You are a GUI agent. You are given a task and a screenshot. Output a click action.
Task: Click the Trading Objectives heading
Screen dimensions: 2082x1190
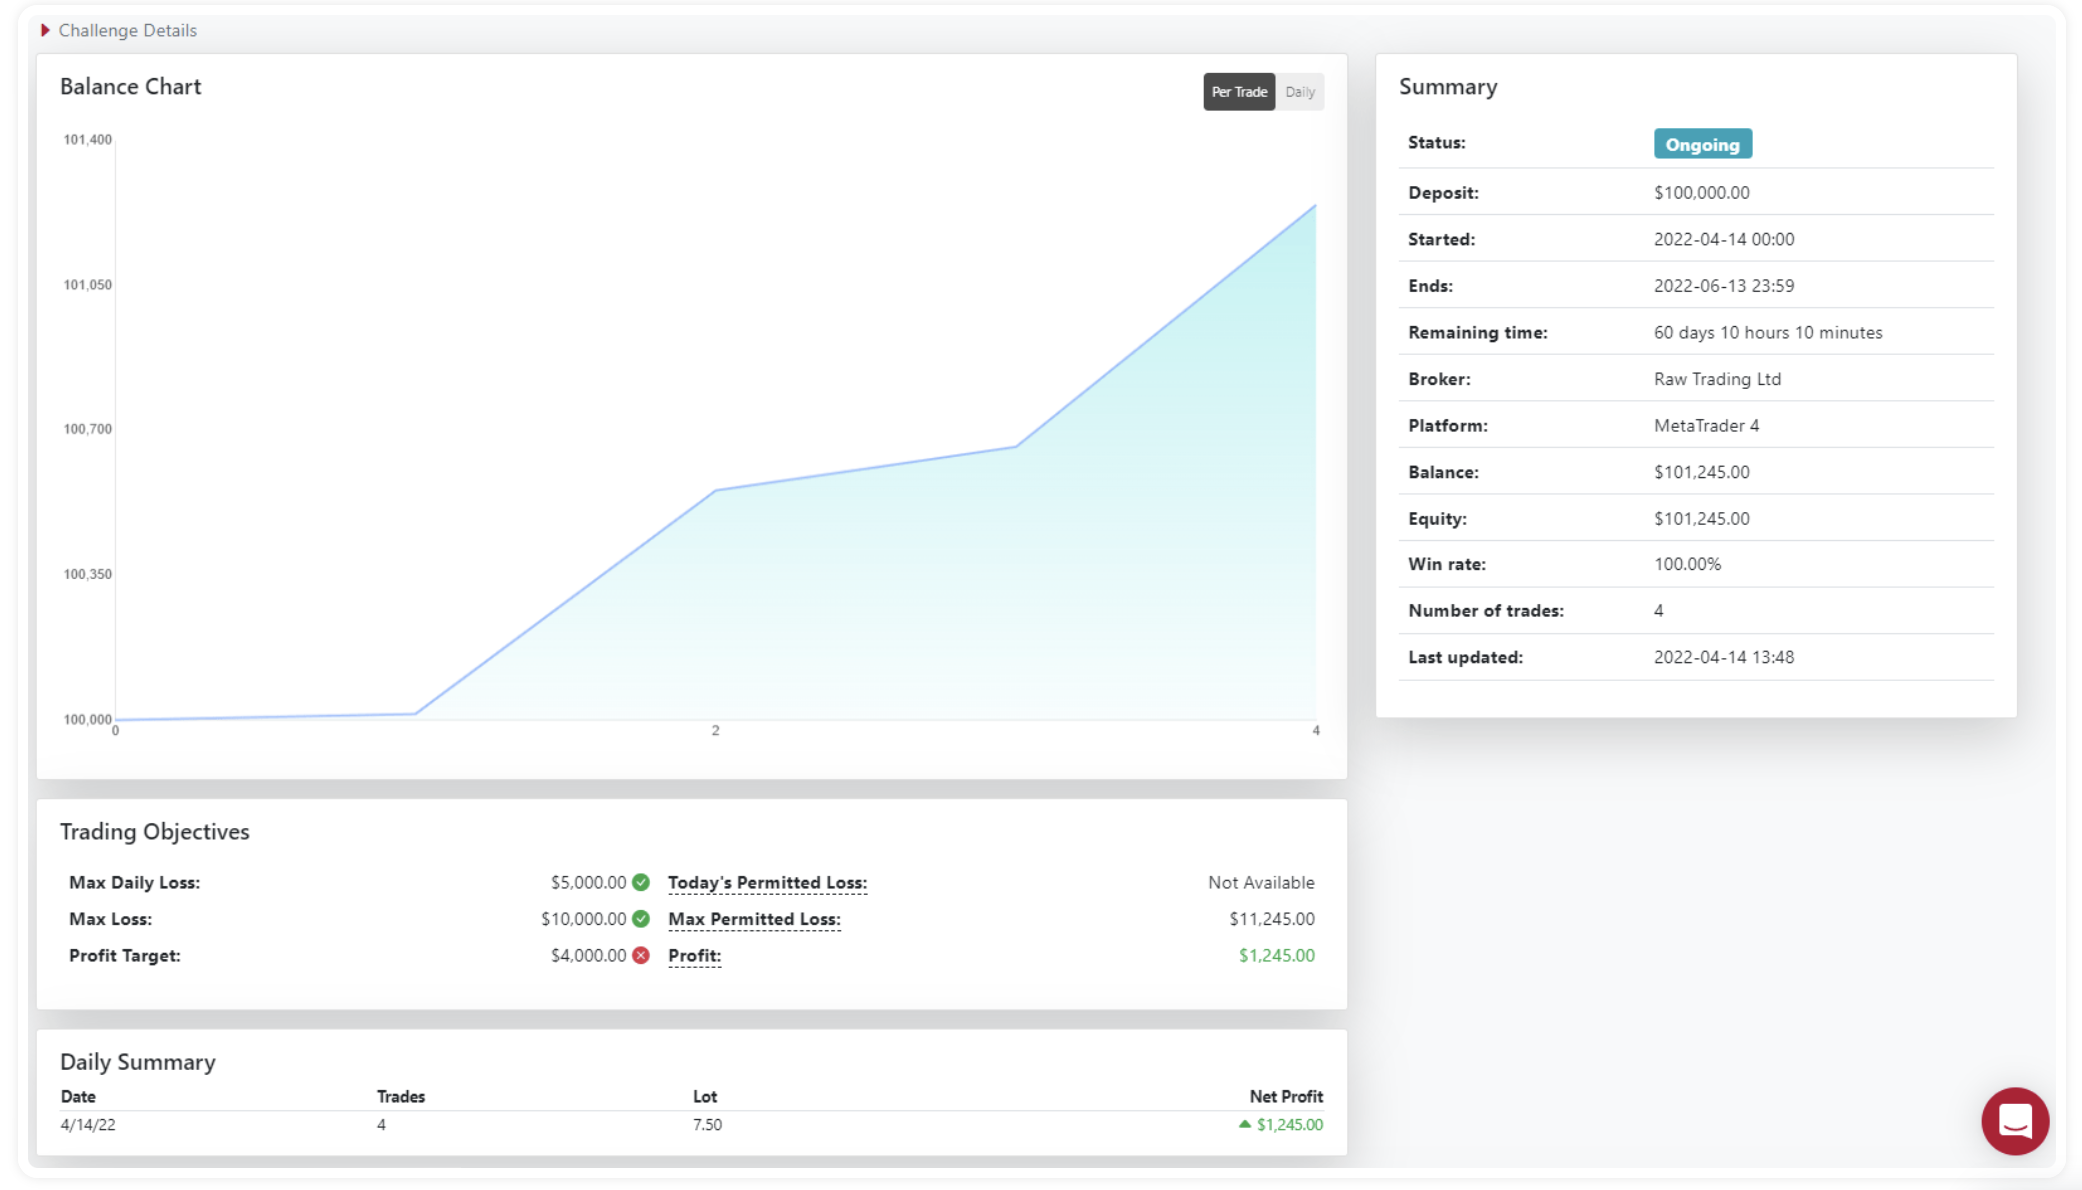(x=154, y=832)
